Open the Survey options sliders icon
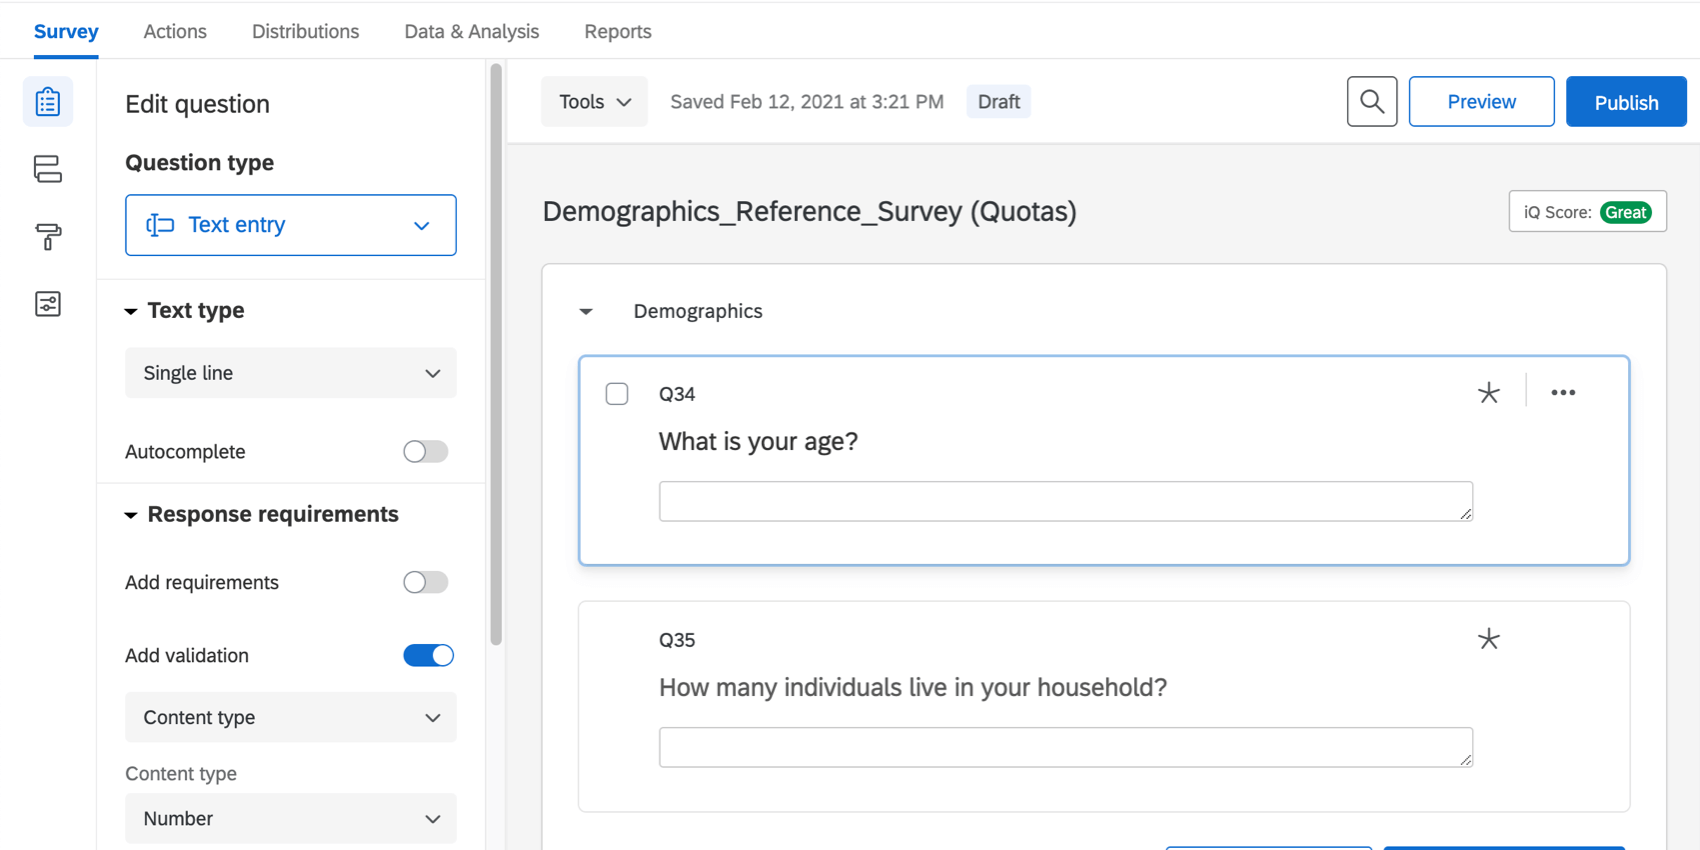 [x=48, y=304]
